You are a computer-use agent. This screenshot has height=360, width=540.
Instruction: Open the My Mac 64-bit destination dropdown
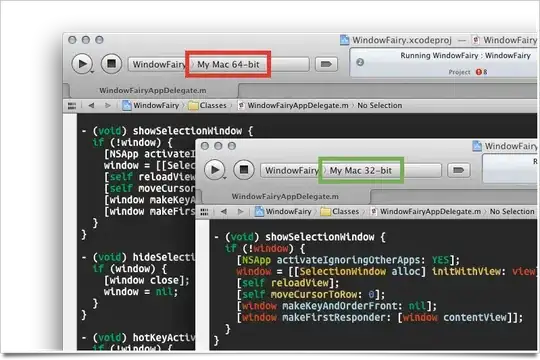click(228, 64)
